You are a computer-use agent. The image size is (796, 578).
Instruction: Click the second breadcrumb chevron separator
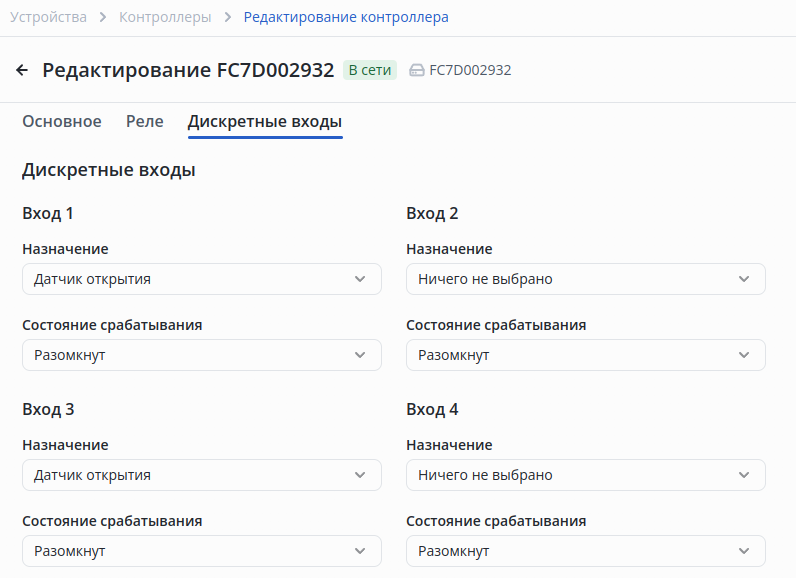click(x=228, y=17)
